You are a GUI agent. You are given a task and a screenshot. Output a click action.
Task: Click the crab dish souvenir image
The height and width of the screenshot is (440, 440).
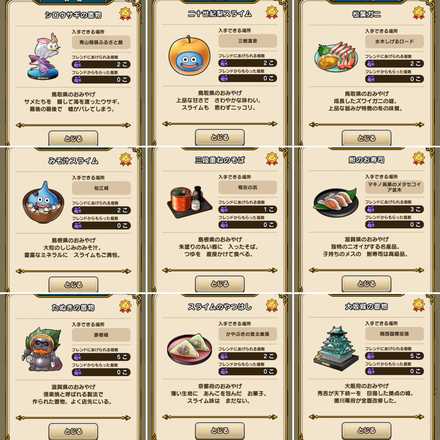coord(336,57)
